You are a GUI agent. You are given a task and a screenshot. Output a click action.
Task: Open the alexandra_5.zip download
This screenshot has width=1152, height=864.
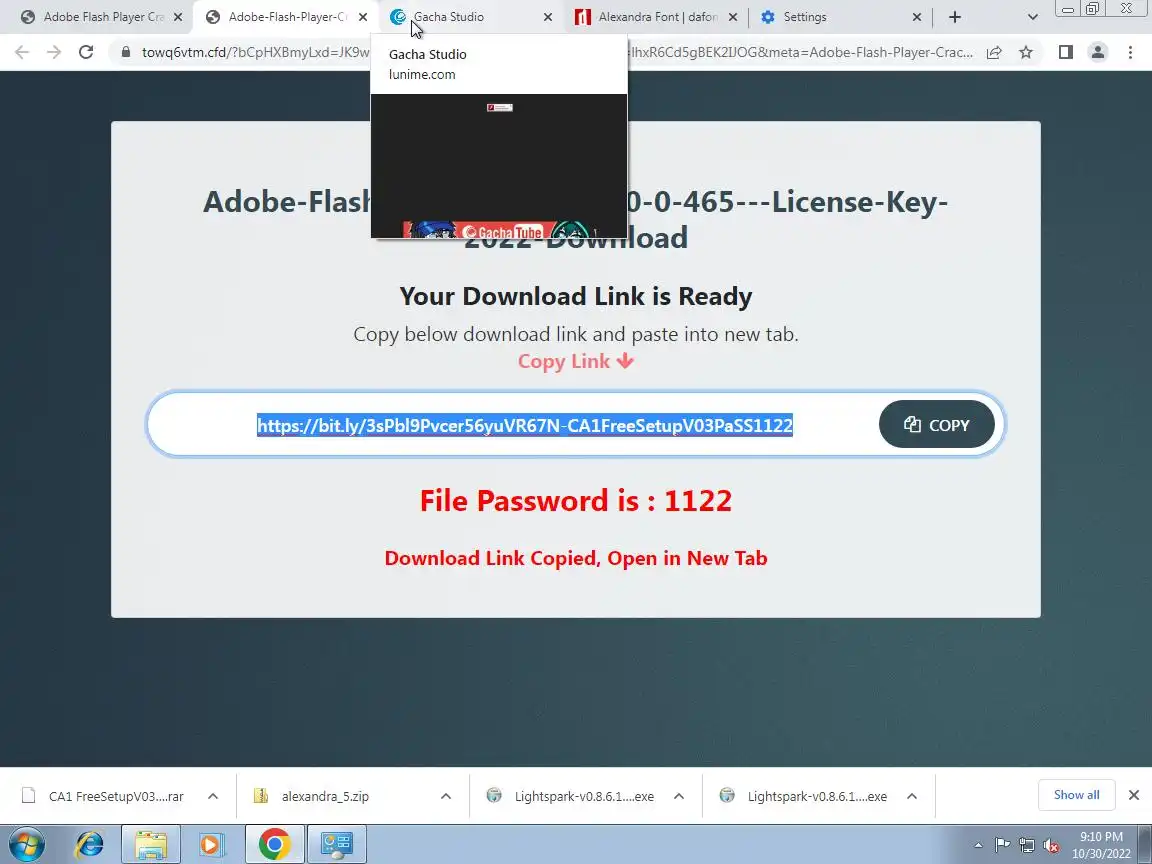325,796
